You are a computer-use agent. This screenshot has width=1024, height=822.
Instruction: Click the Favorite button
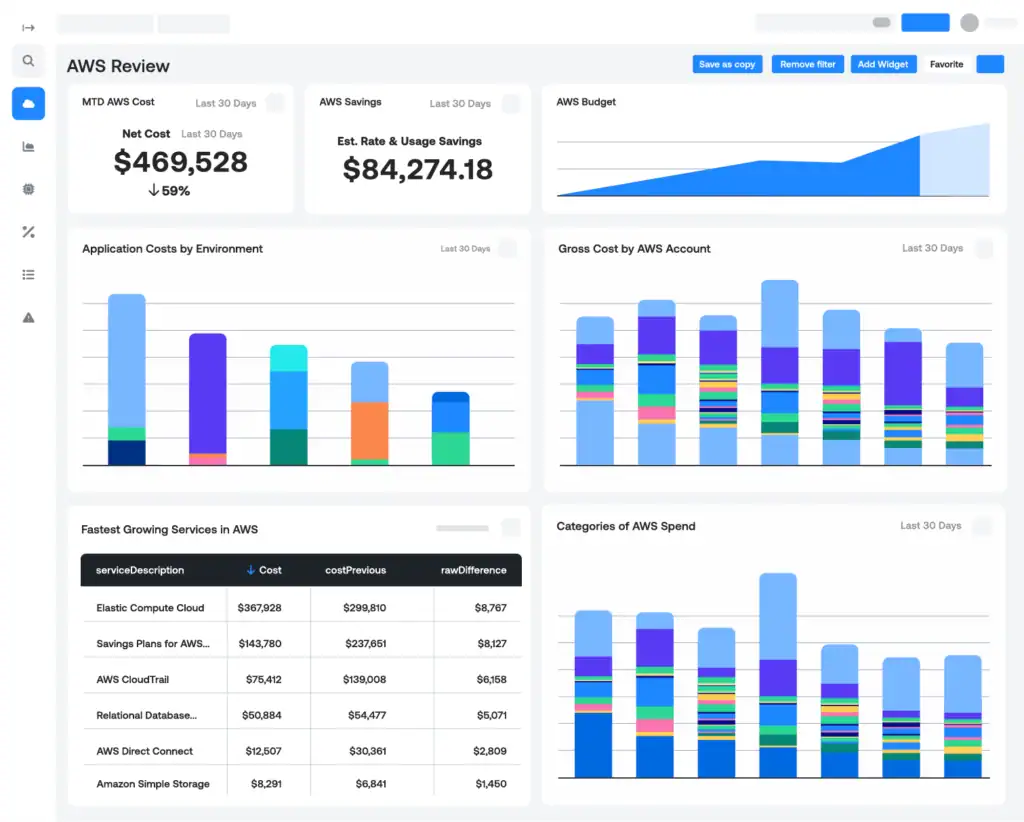[x=946, y=64]
